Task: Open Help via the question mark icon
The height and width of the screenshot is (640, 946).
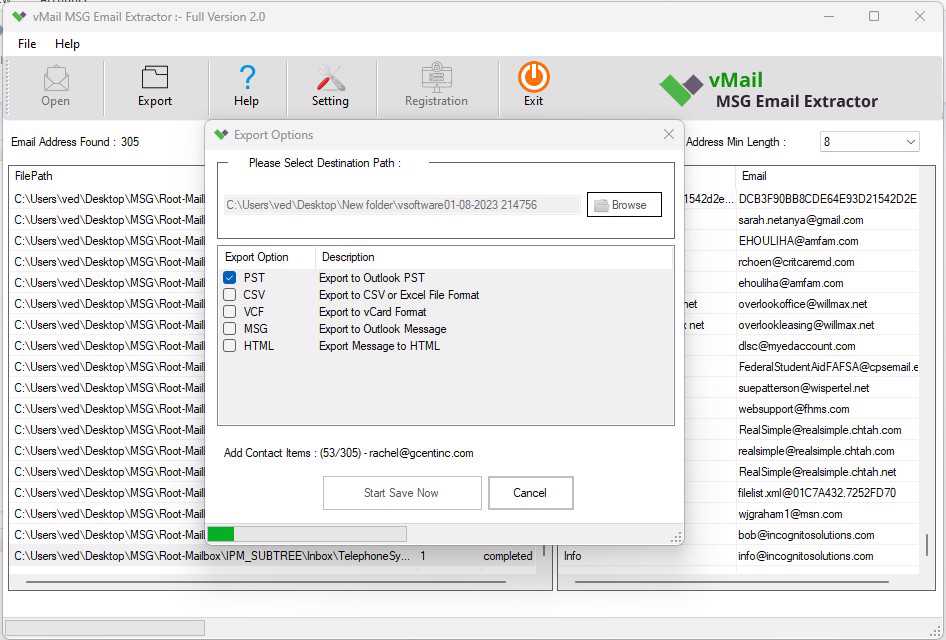Action: [247, 78]
